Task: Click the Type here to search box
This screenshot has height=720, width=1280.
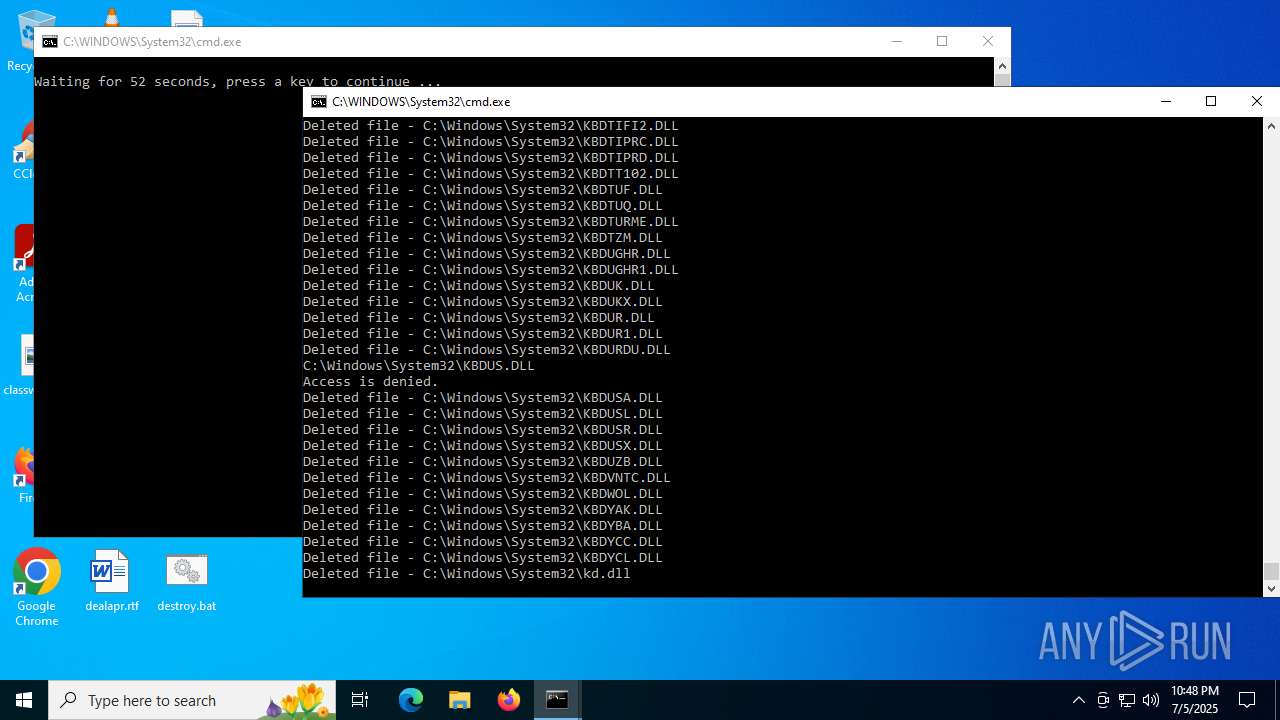Action: pos(193,700)
